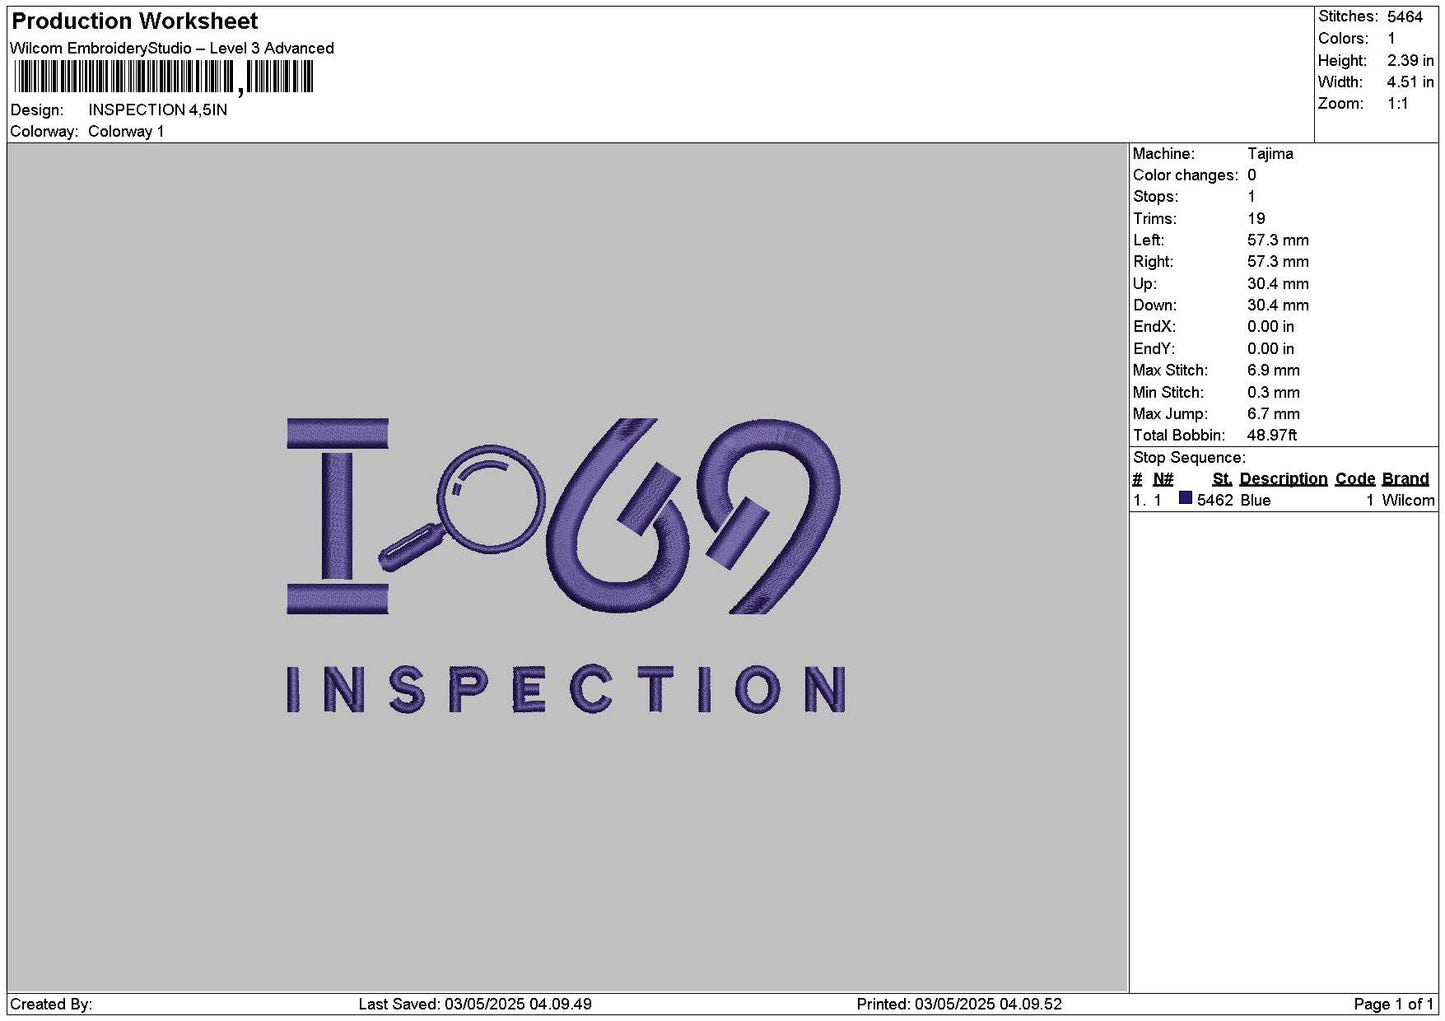Click the Min Stitch value 0.3 mm
The width and height of the screenshot is (1445, 1021).
[x=1274, y=392]
